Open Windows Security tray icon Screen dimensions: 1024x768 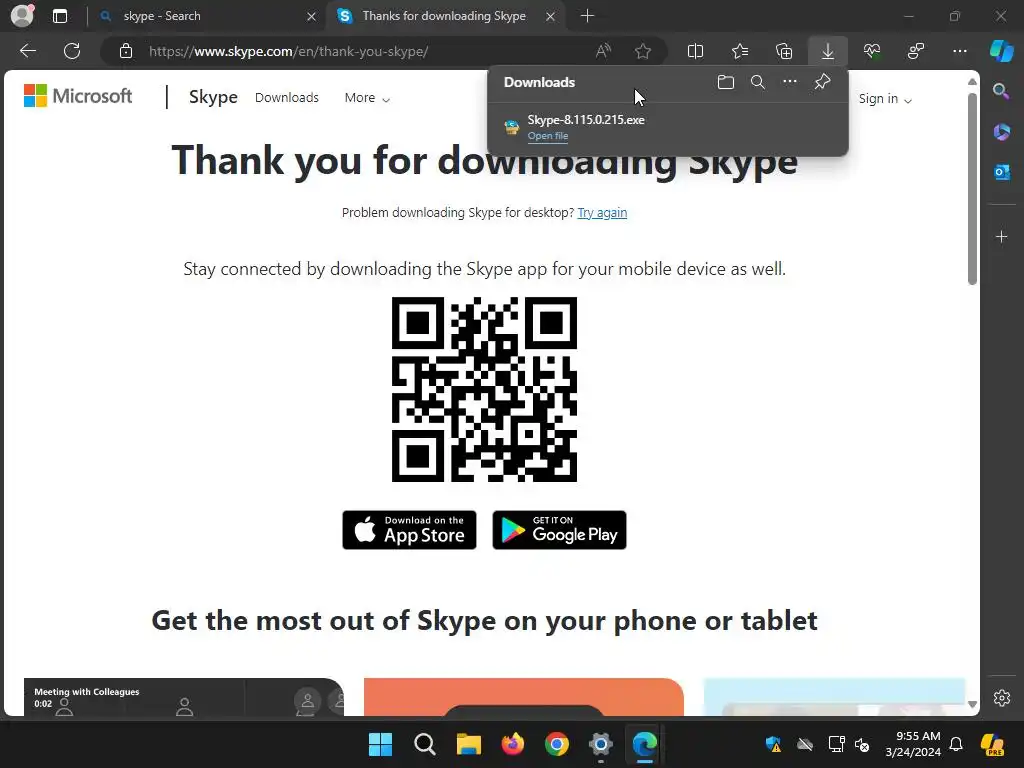(x=773, y=744)
